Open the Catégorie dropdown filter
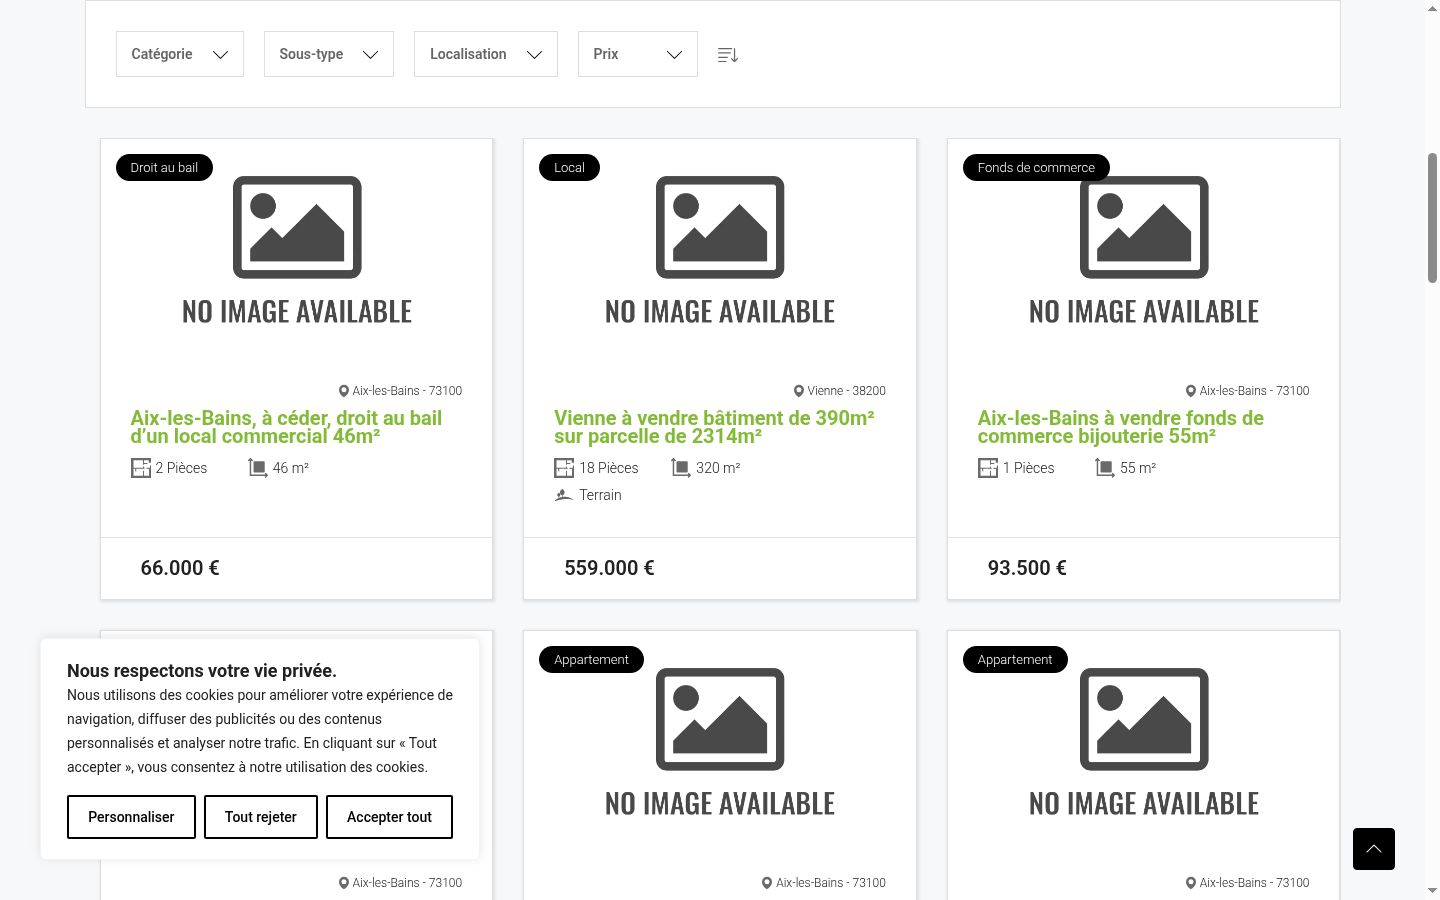1440x900 pixels. coord(180,54)
